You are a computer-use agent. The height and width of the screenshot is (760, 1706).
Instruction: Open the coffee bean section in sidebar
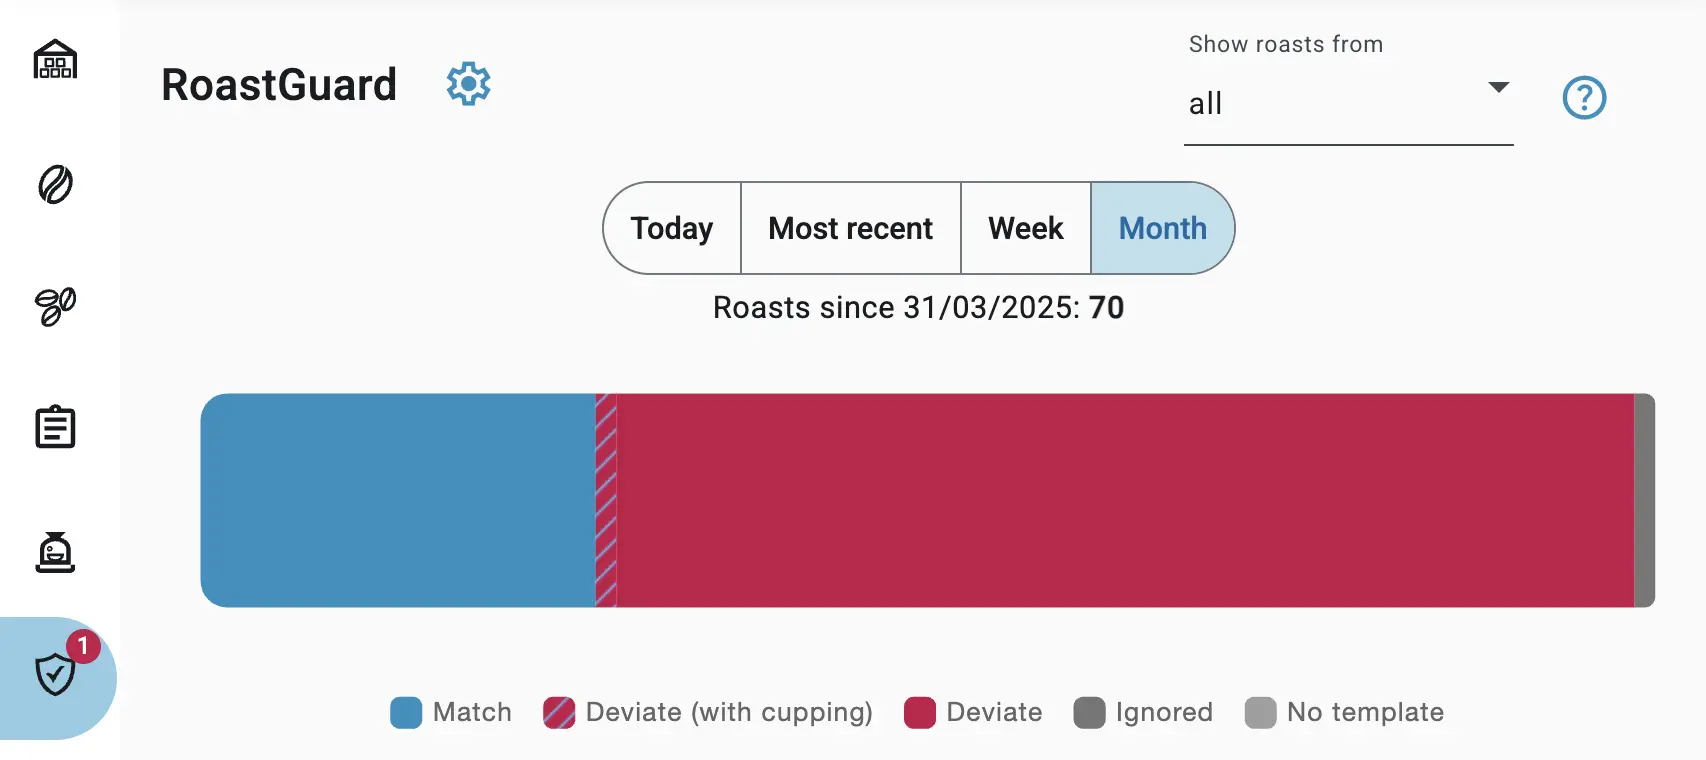point(55,185)
